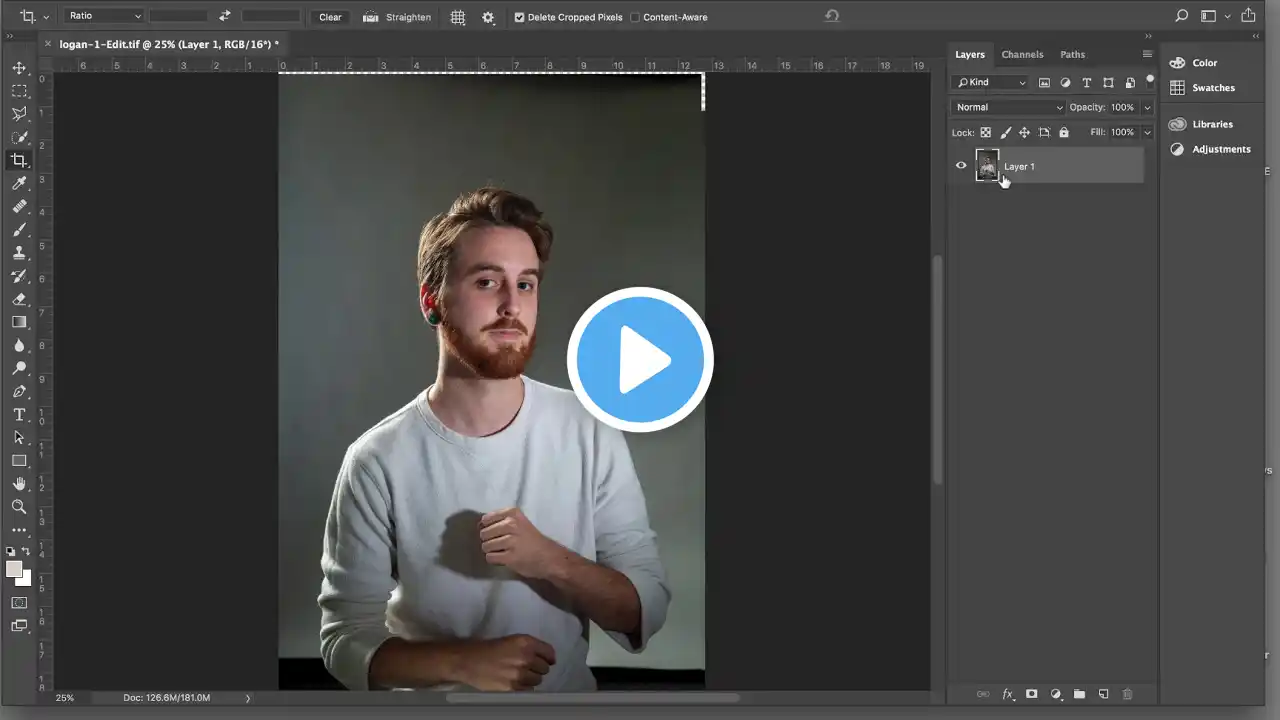
Task: Enable the Content-Aware checkbox
Action: (635, 17)
